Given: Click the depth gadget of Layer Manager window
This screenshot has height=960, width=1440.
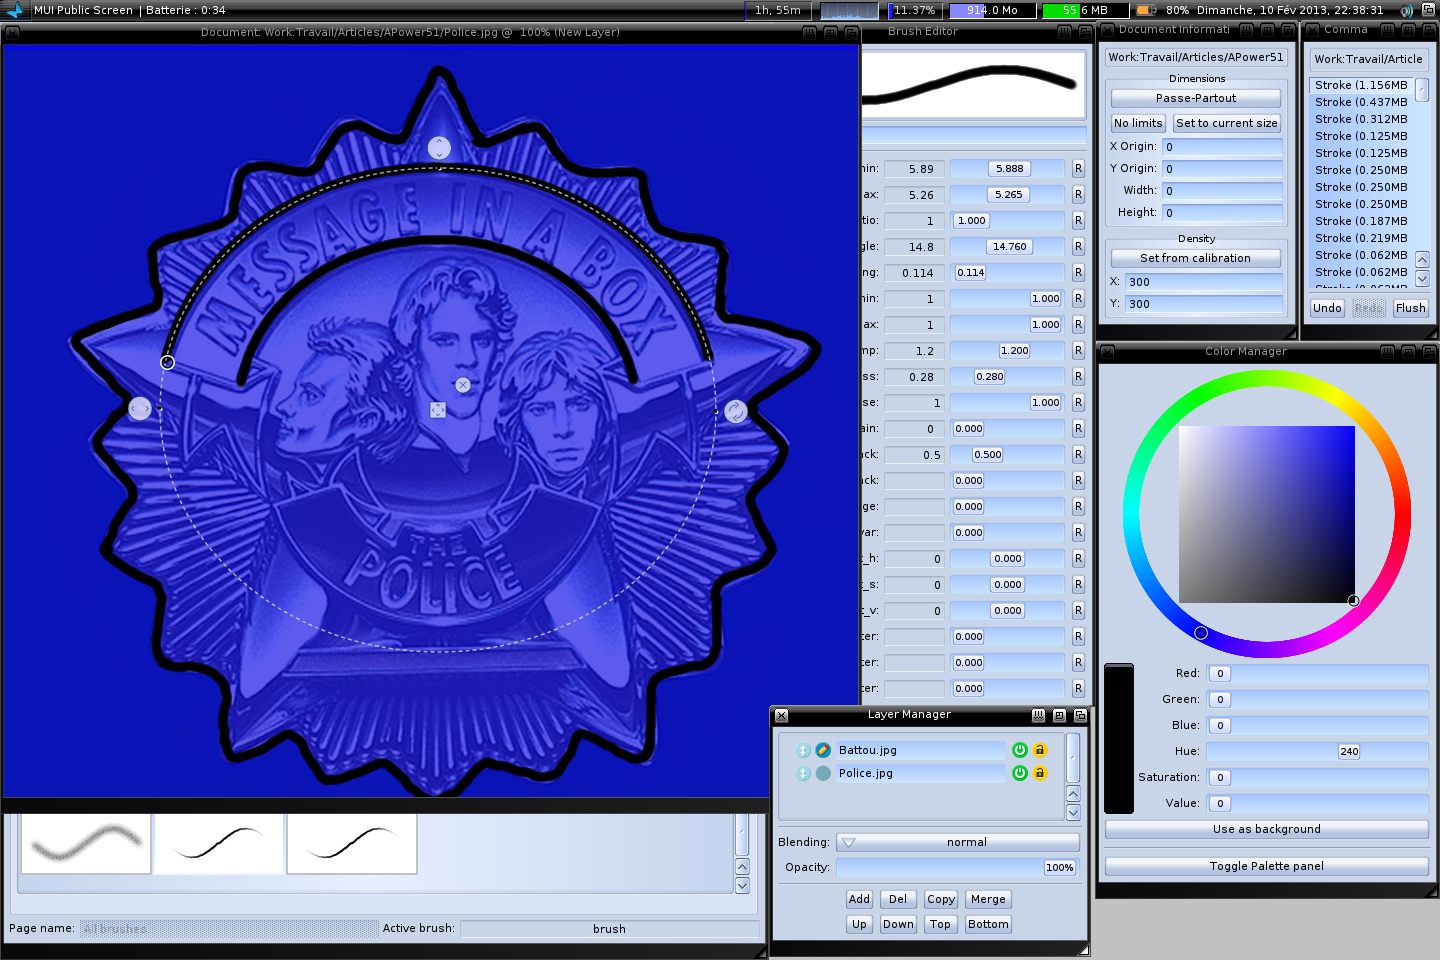Looking at the screenshot, I should pyautogui.click(x=1080, y=716).
